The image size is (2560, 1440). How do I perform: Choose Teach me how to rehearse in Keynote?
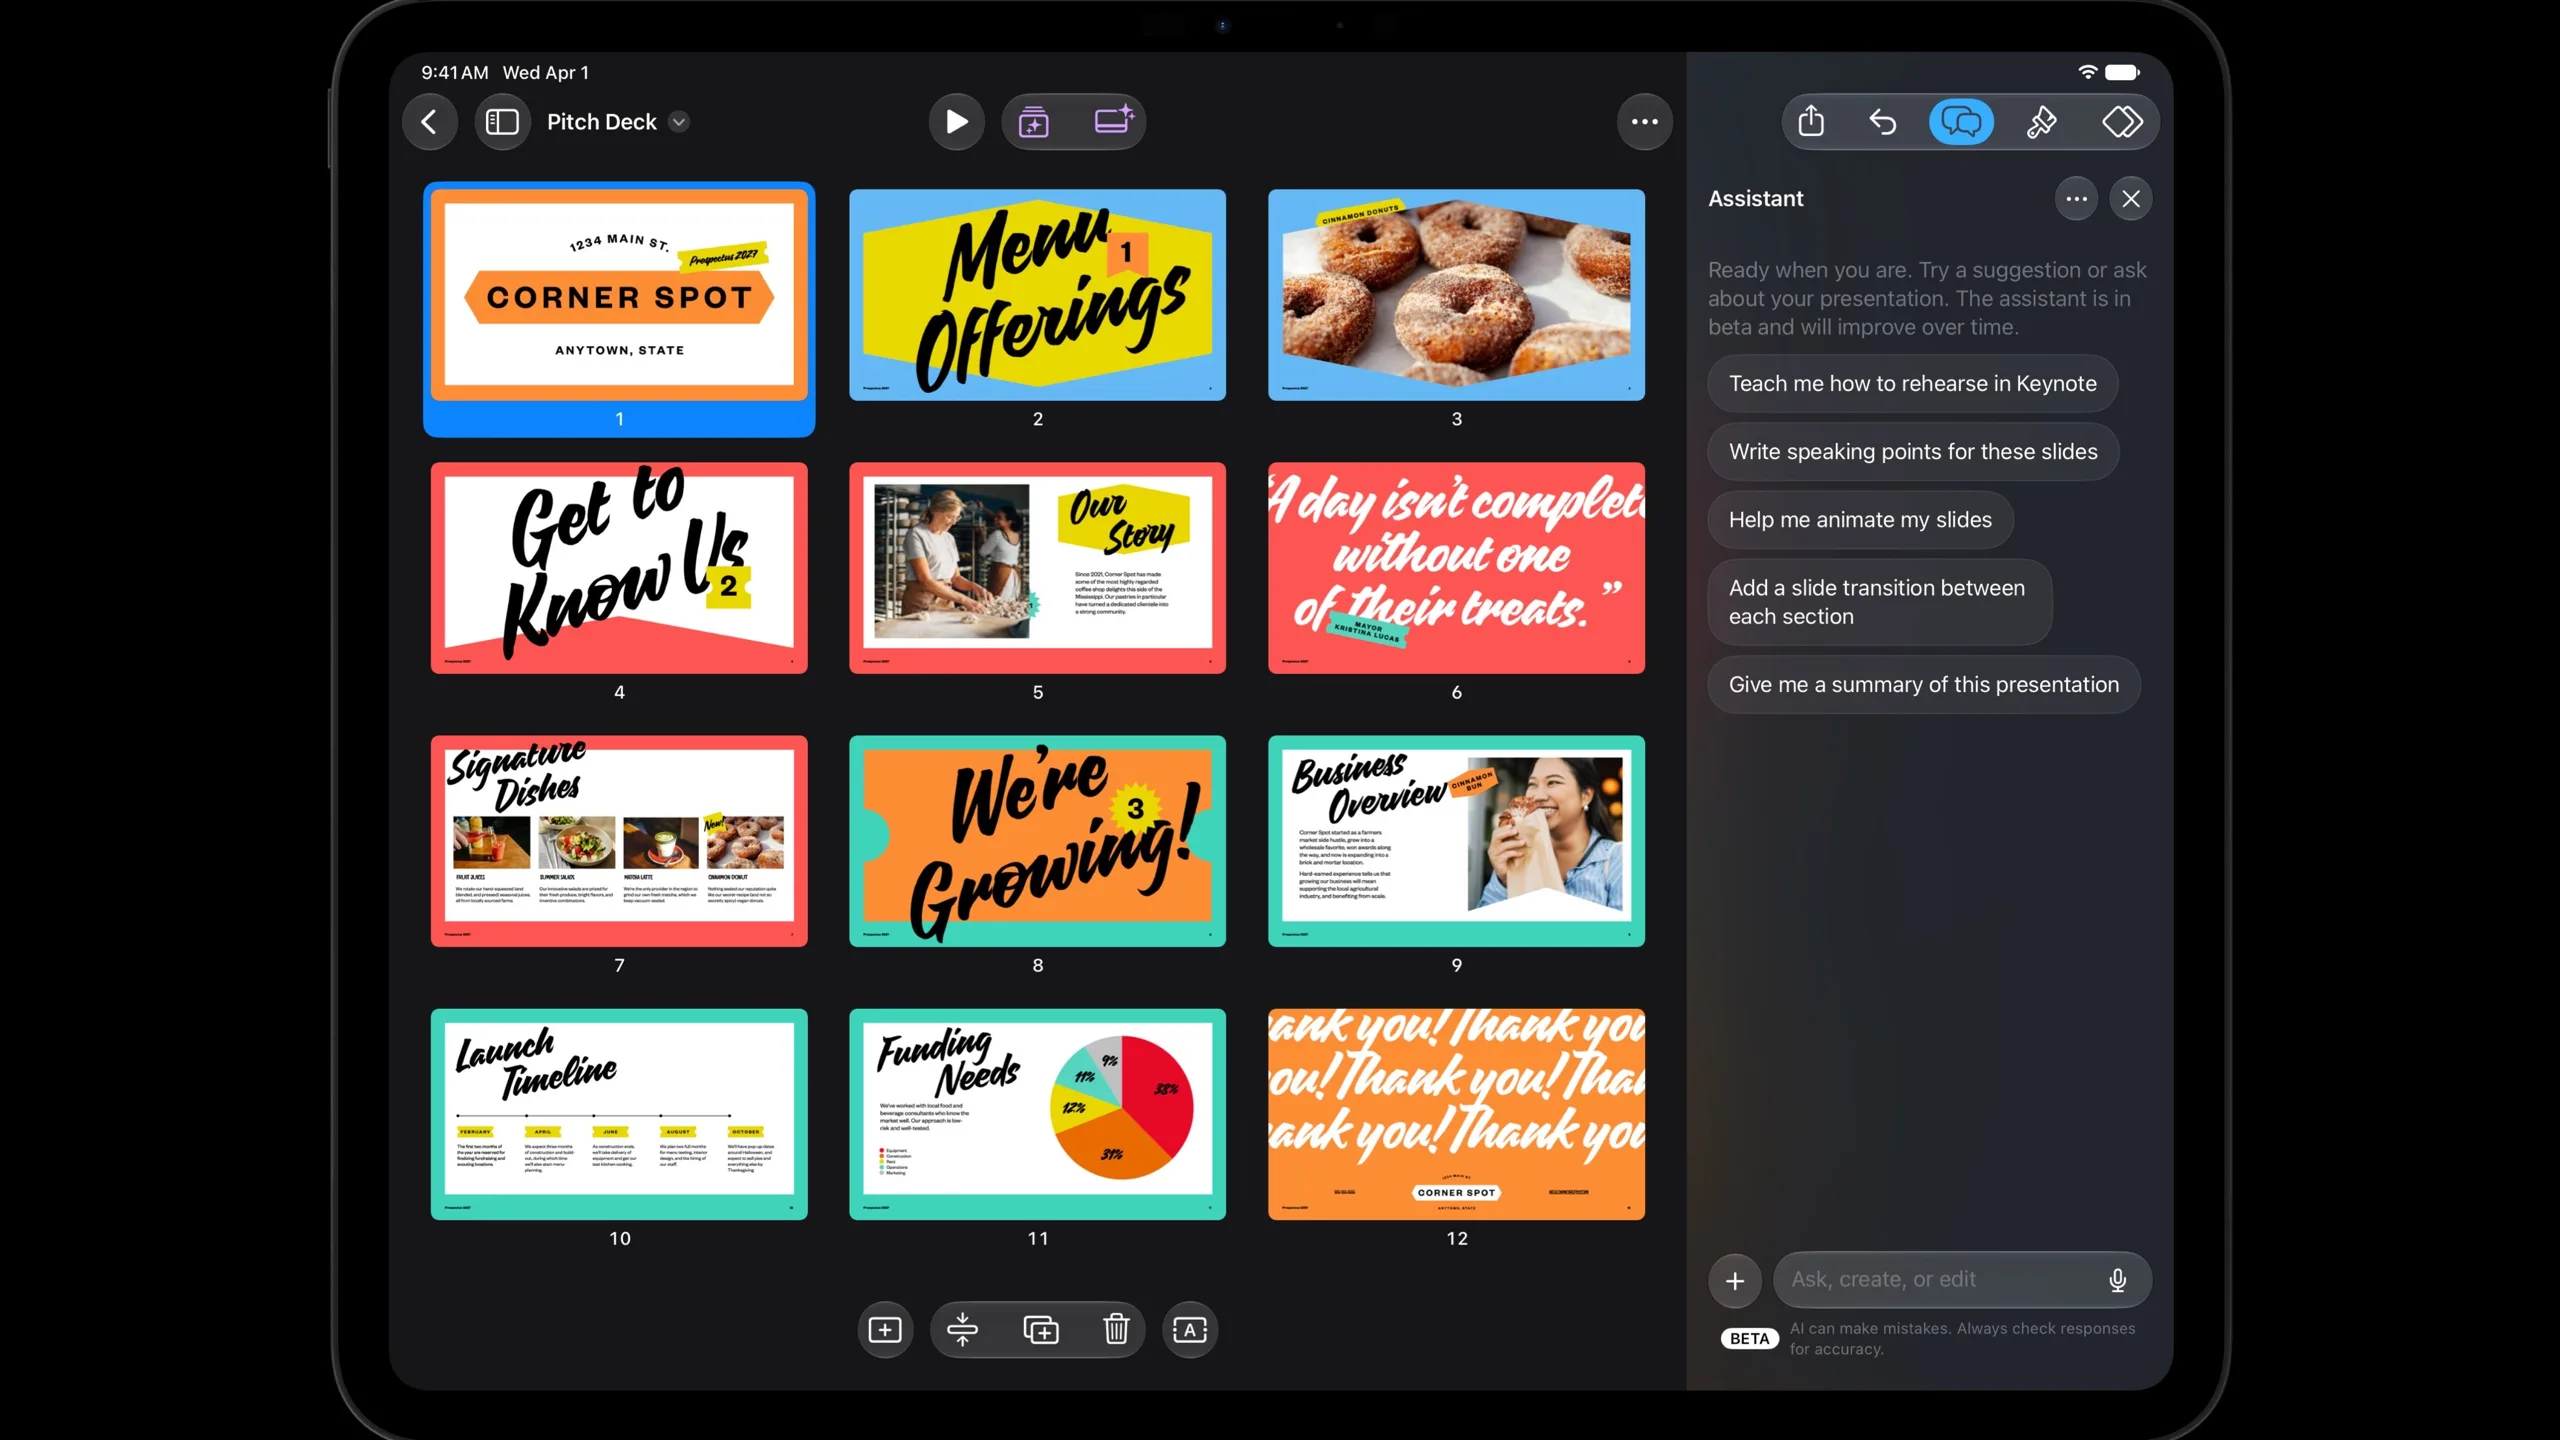coord(1912,384)
